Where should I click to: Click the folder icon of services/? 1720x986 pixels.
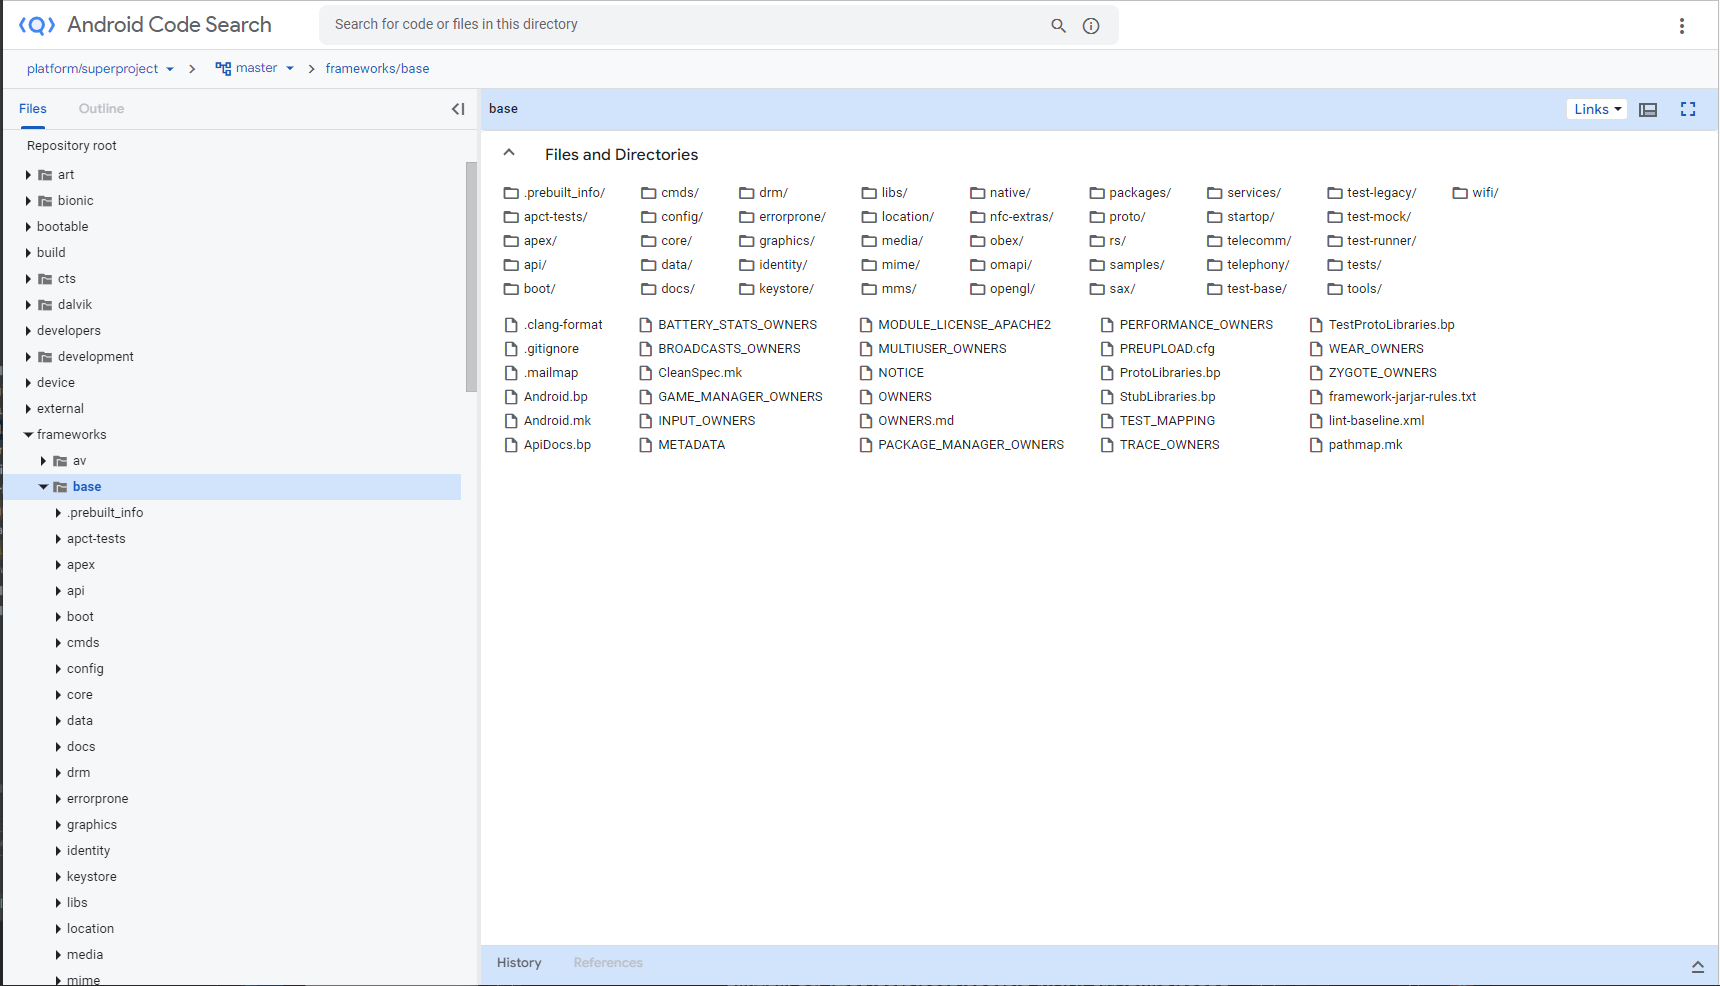pyautogui.click(x=1215, y=193)
